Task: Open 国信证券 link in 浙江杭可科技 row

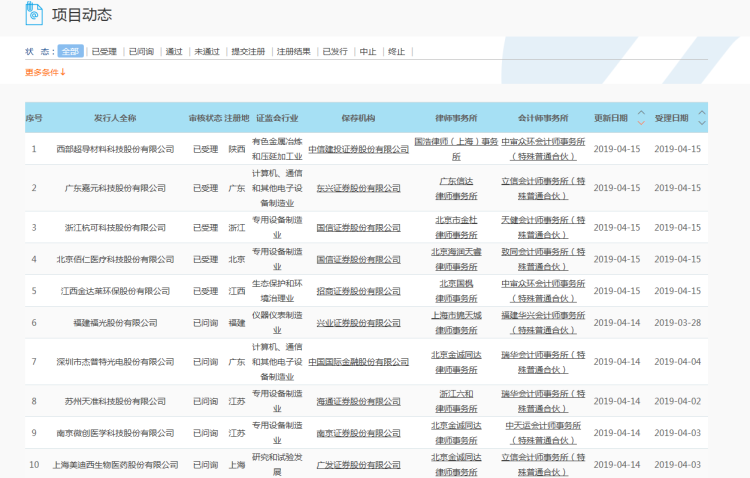Action: pos(358,228)
